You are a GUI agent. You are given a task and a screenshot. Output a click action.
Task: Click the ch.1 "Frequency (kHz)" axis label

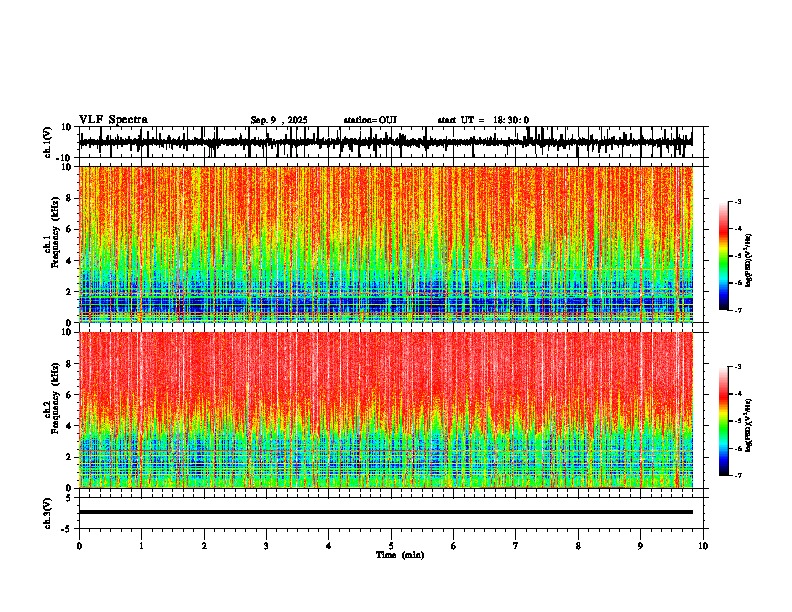pos(55,233)
